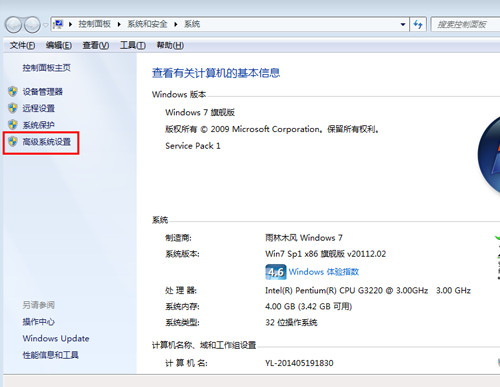The image size is (500, 387).
Task: Open 操作中心 link in sidebar
Action: (39, 322)
